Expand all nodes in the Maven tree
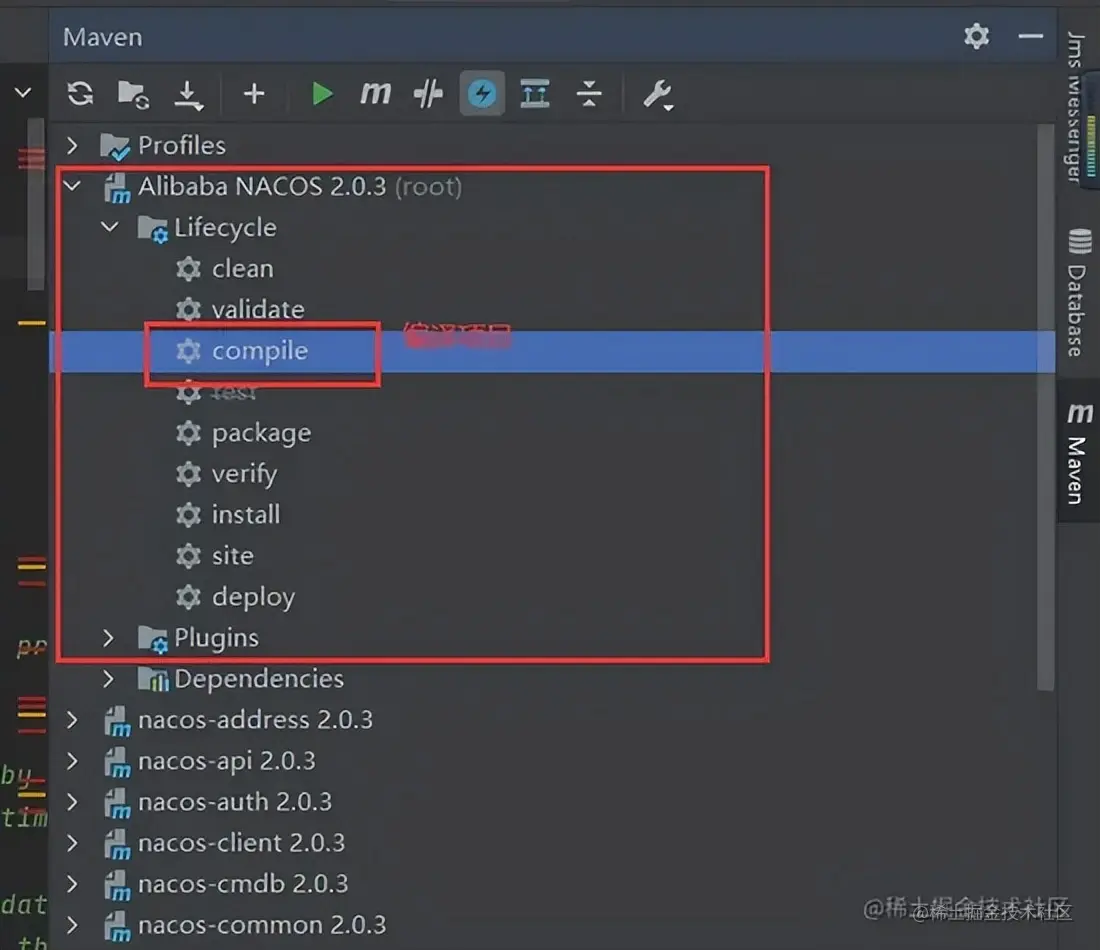This screenshot has width=1100, height=950. [x=534, y=94]
